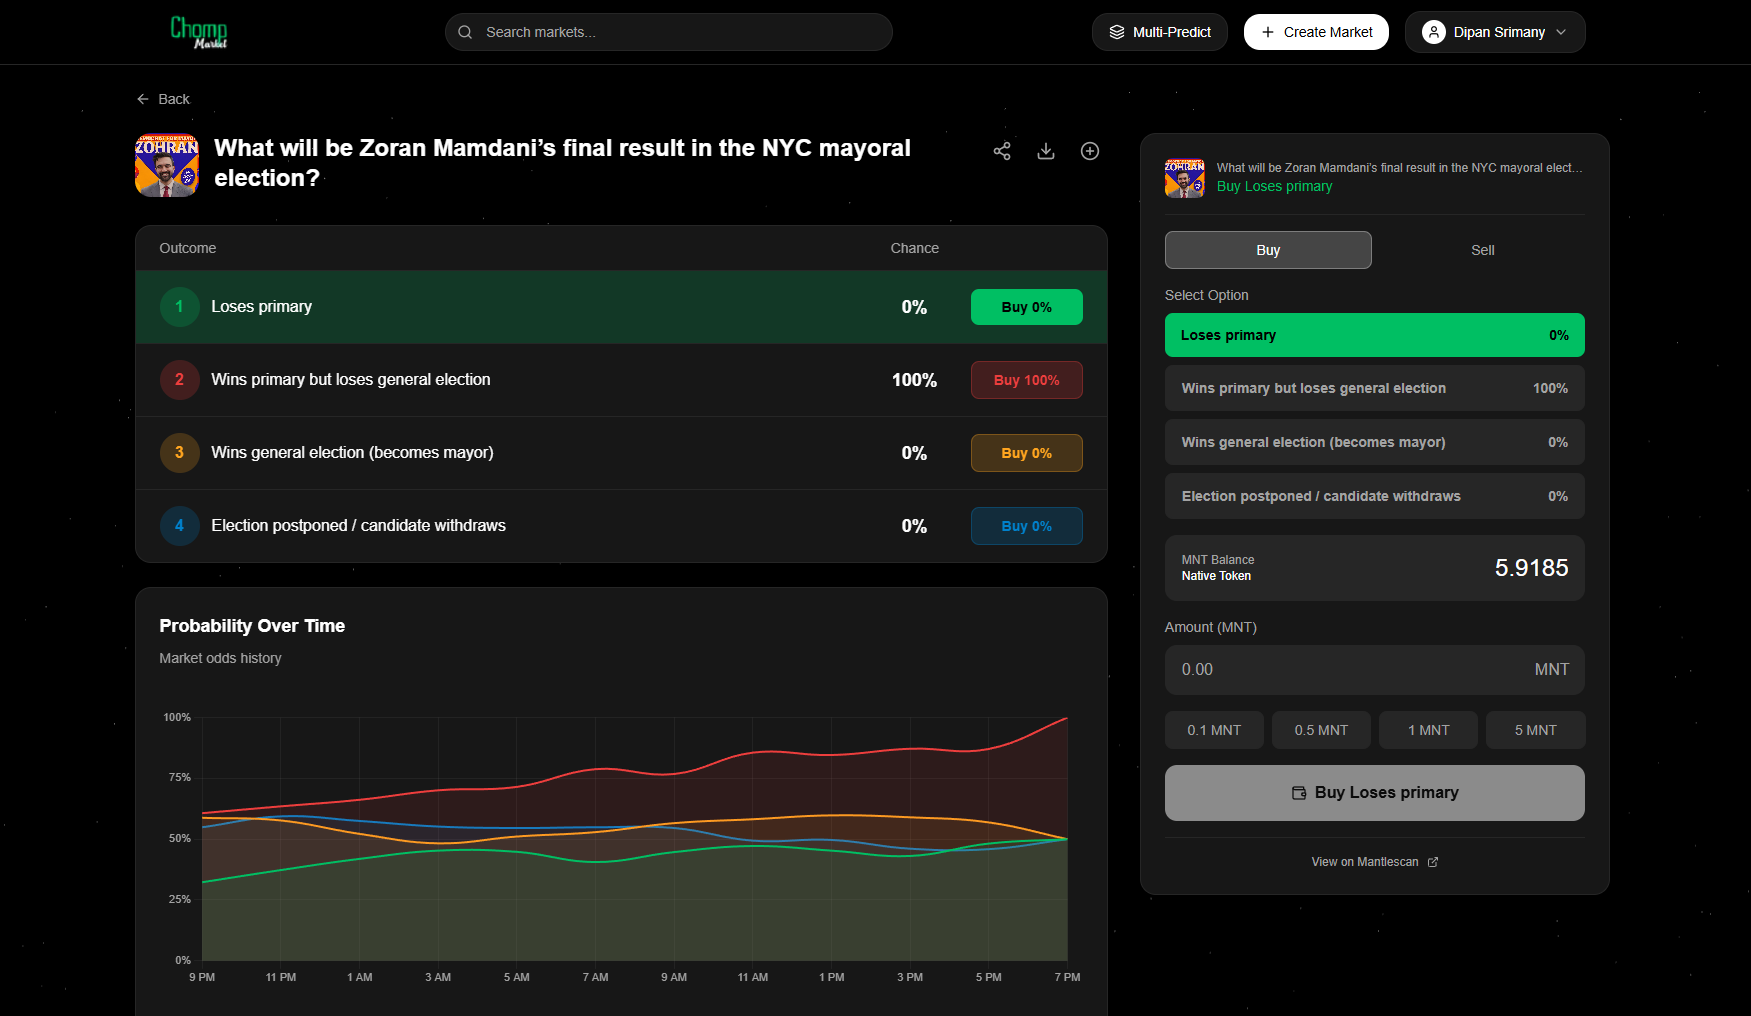Image resolution: width=1751 pixels, height=1016 pixels.
Task: Click the circled plus icon near title
Action: click(1090, 151)
